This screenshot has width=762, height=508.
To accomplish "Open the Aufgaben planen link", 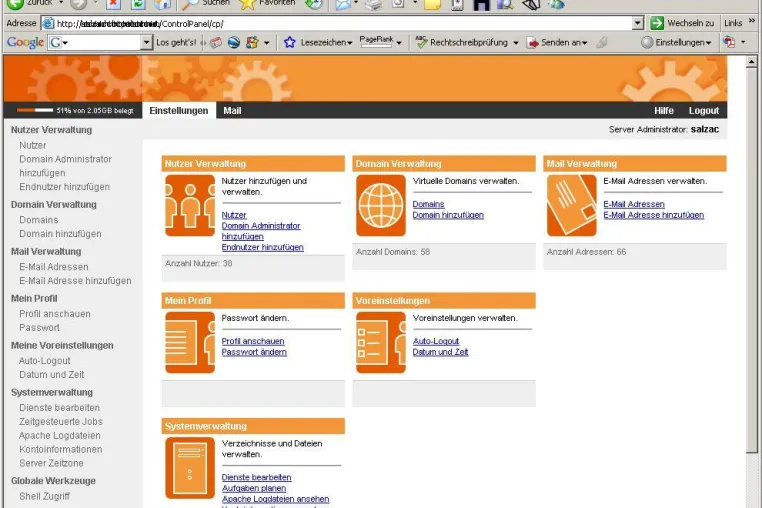I will point(254,488).
